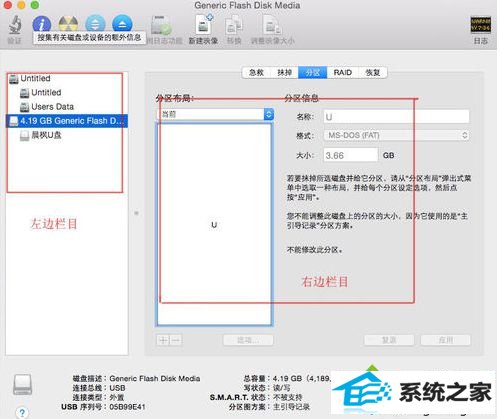Image resolution: width=500 pixels, height=419 pixels.
Task: Open the partition layout (分区布局) dropdown
Action: [x=215, y=114]
